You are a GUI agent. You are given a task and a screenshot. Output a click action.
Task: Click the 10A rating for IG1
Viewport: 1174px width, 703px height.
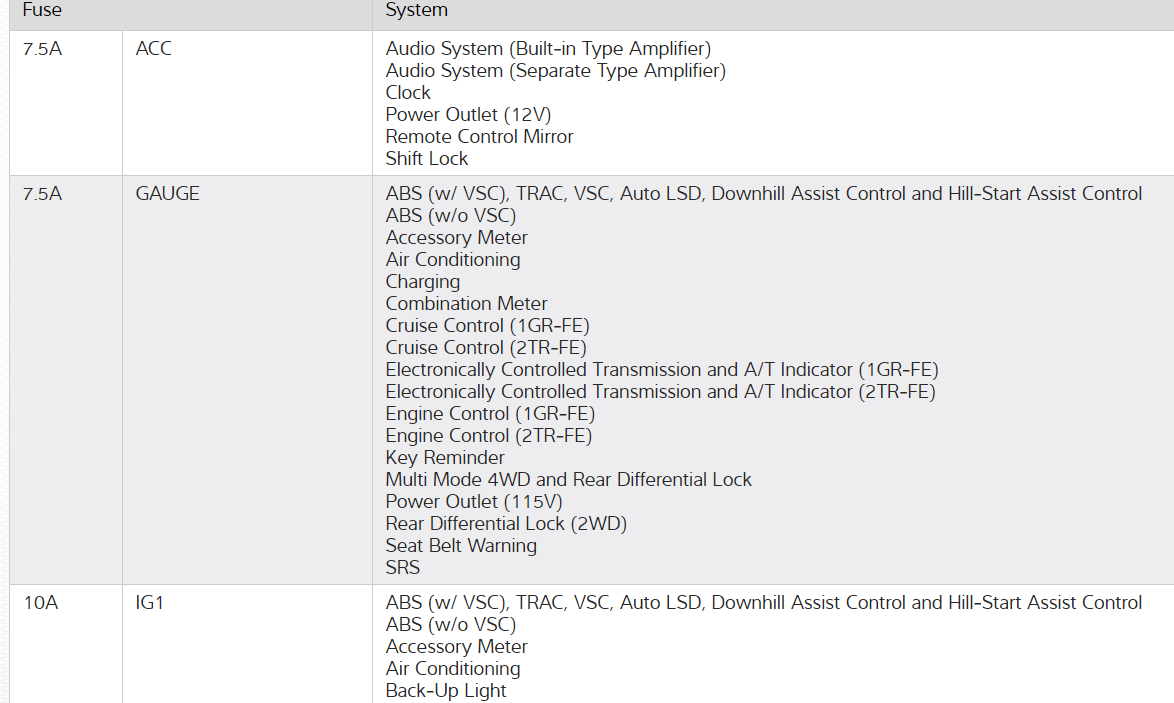pyautogui.click(x=40, y=603)
